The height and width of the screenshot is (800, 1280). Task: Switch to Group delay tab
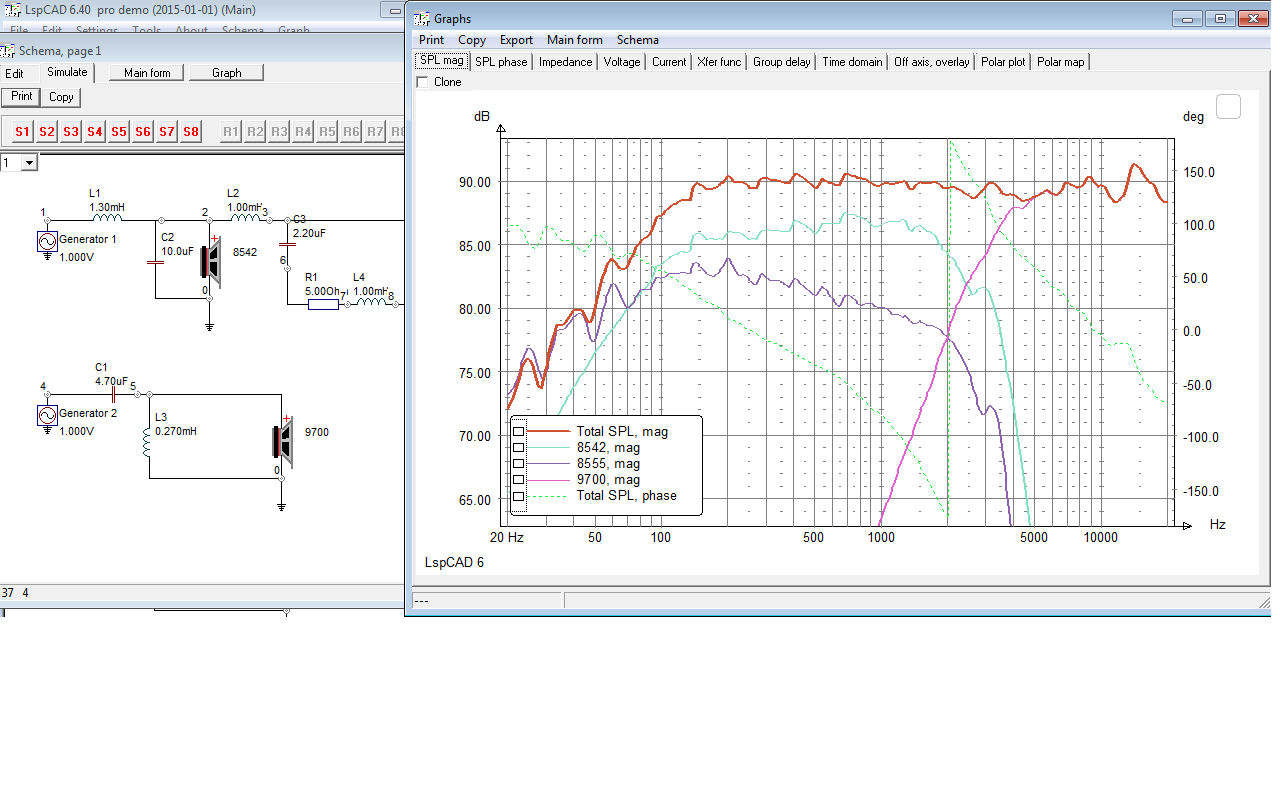[782, 62]
